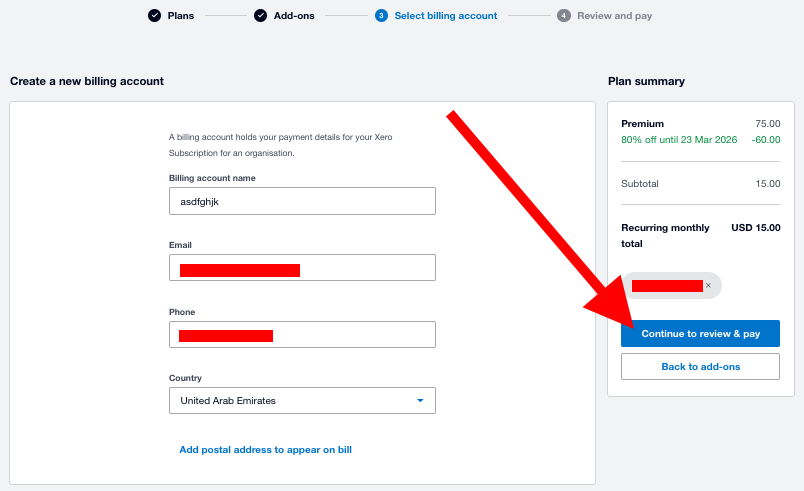Select the 'Select billing account' step label
The width and height of the screenshot is (804, 491).
point(445,16)
